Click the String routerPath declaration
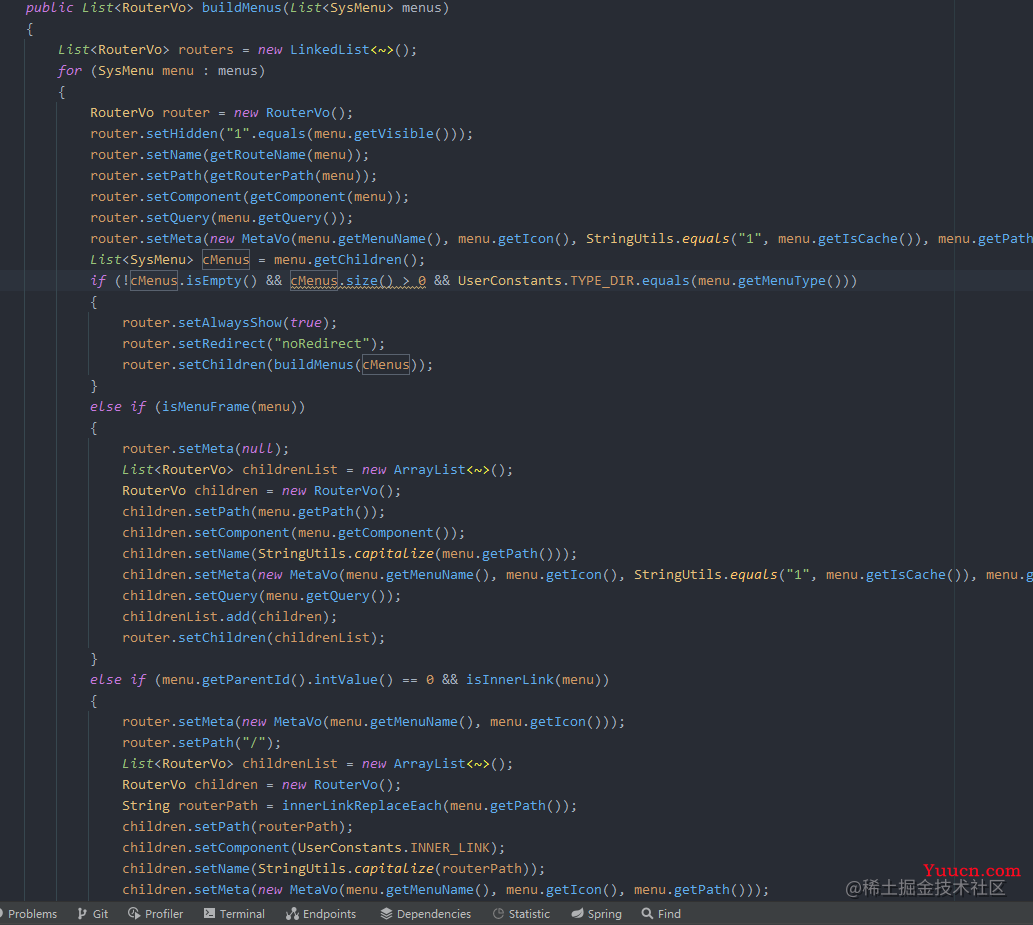This screenshot has width=1033, height=925. click(x=190, y=806)
